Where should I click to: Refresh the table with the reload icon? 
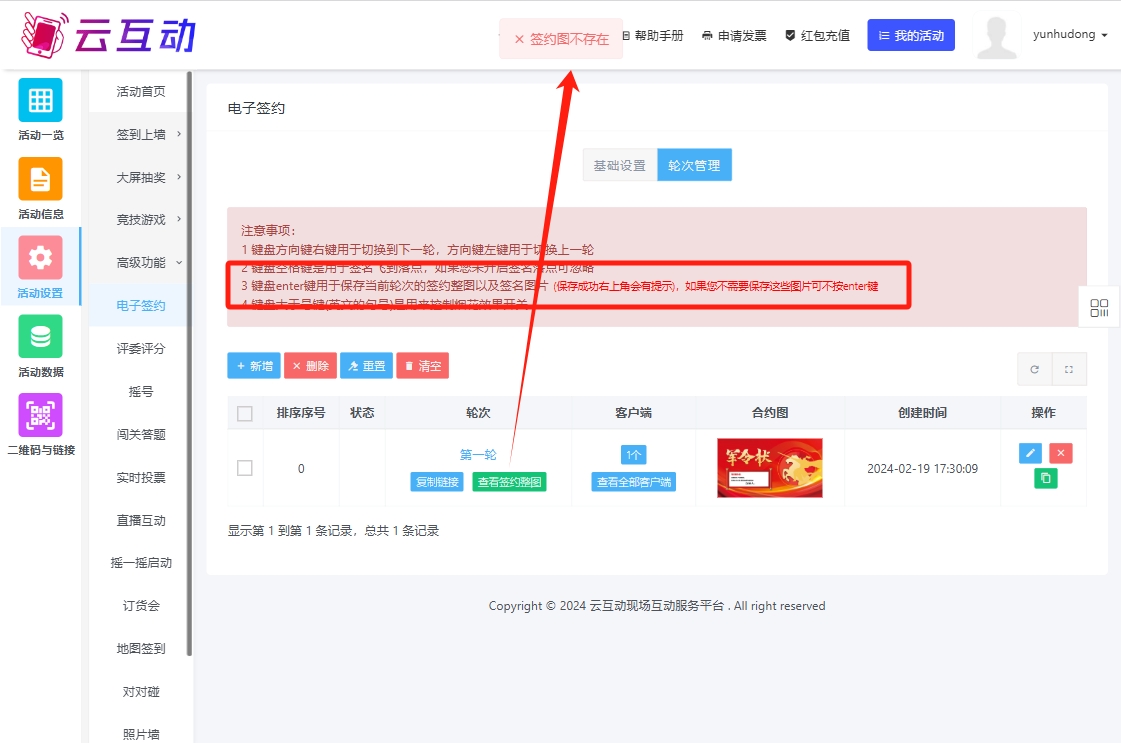[x=1034, y=369]
